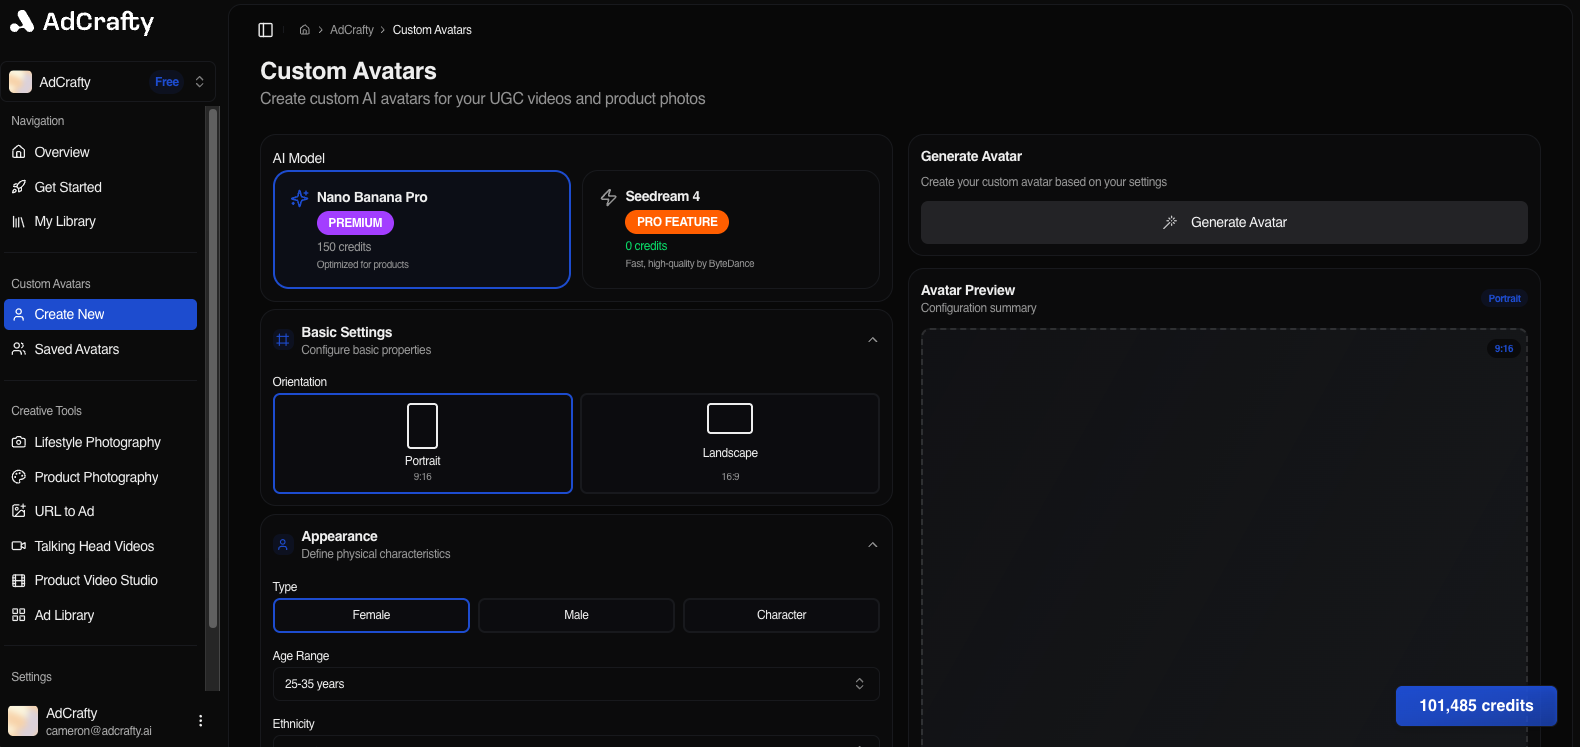The image size is (1580, 747).
Task: Click the Free plan badge
Action: [x=167, y=82]
